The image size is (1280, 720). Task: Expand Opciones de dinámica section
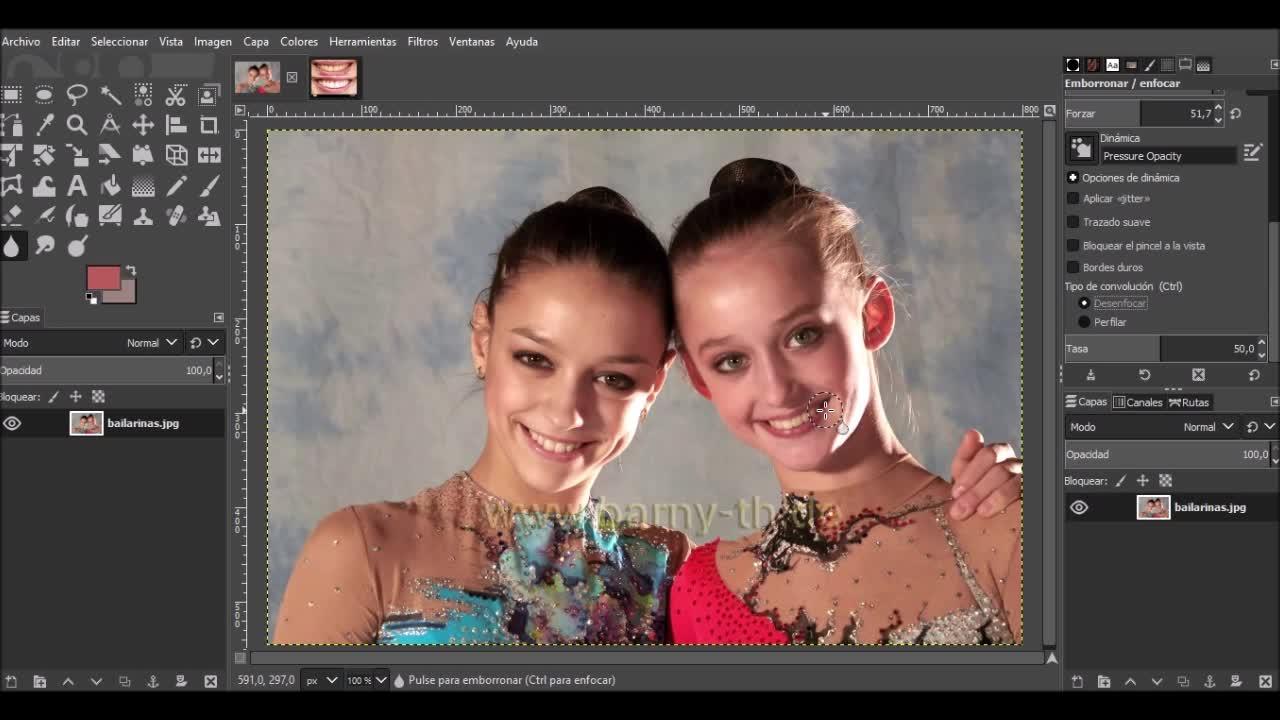(1073, 178)
